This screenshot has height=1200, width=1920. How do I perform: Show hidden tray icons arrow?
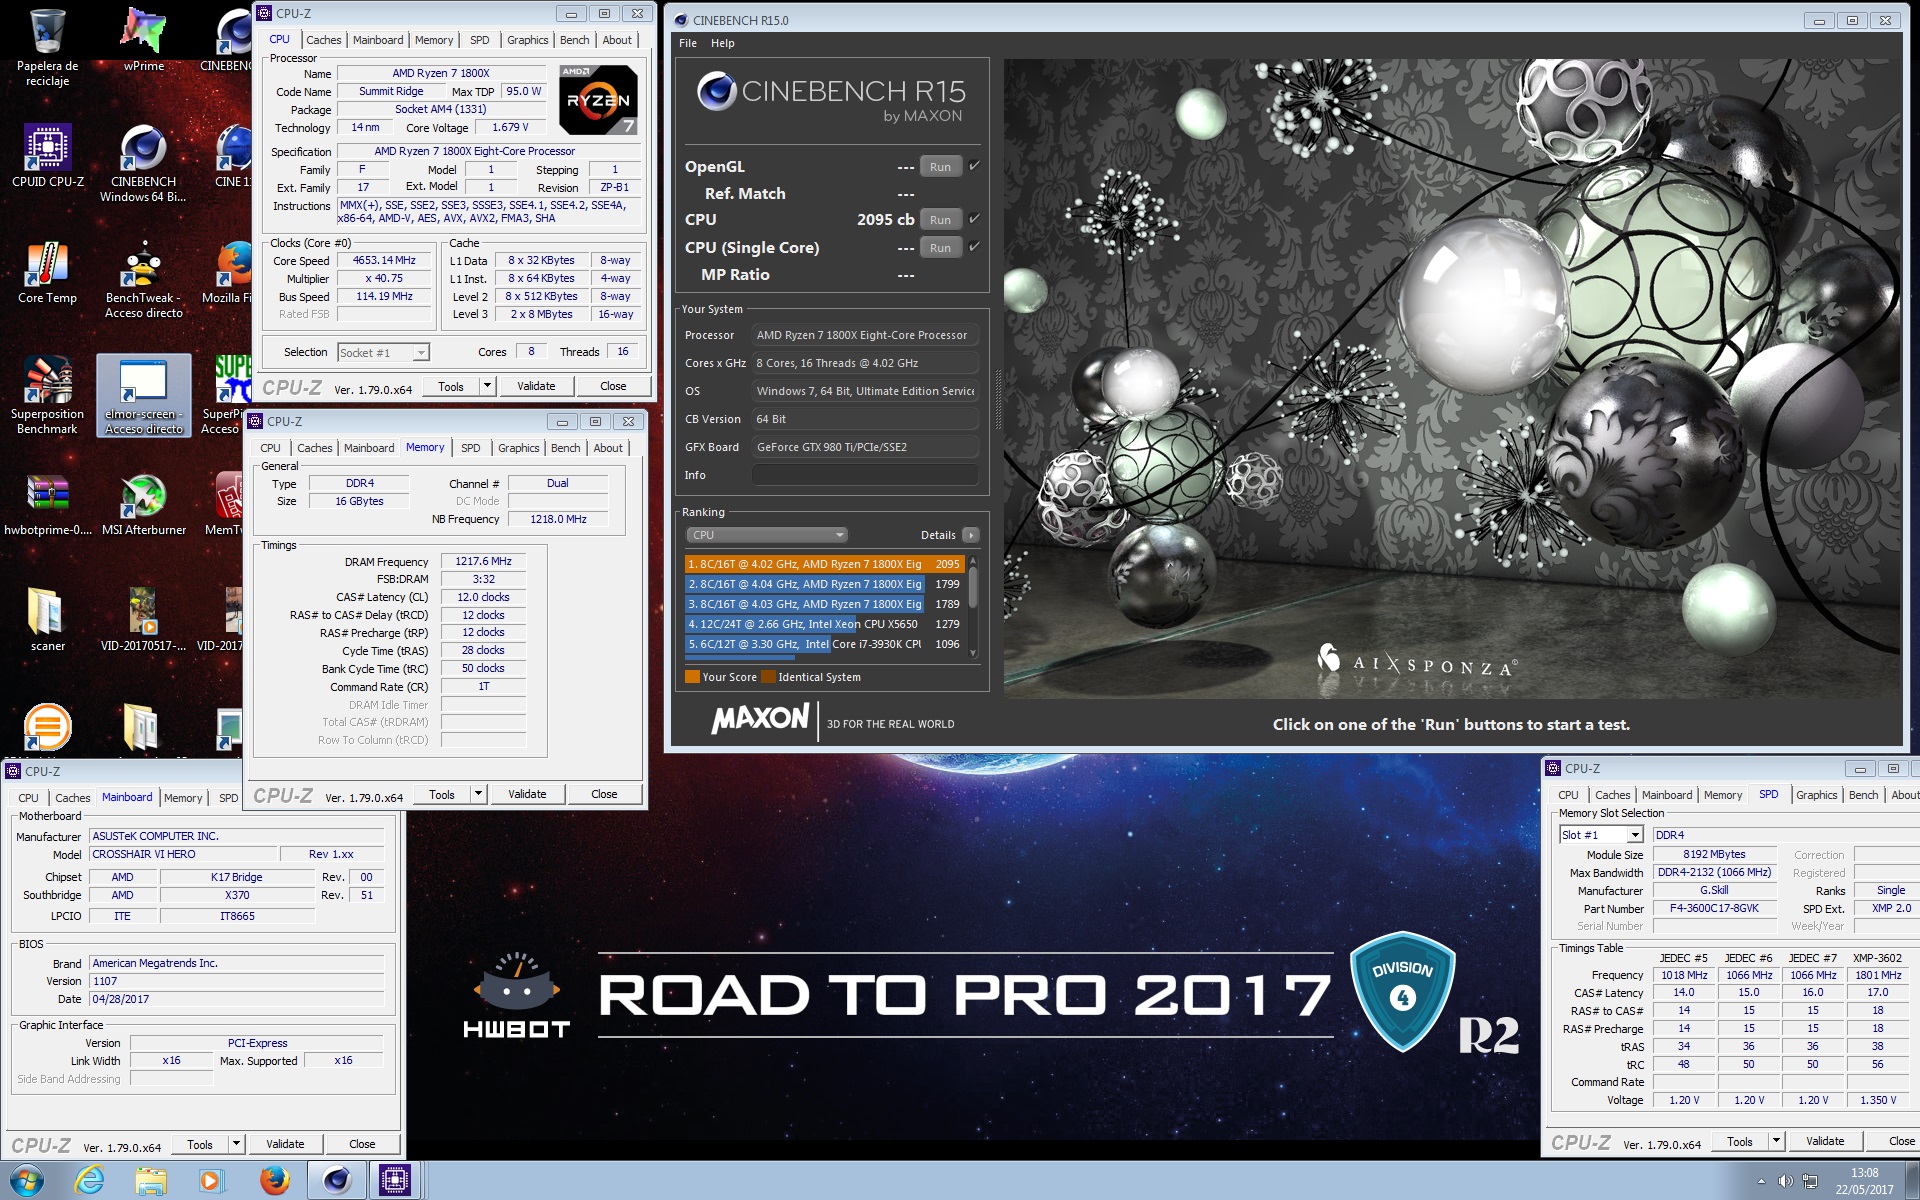tap(1761, 1182)
